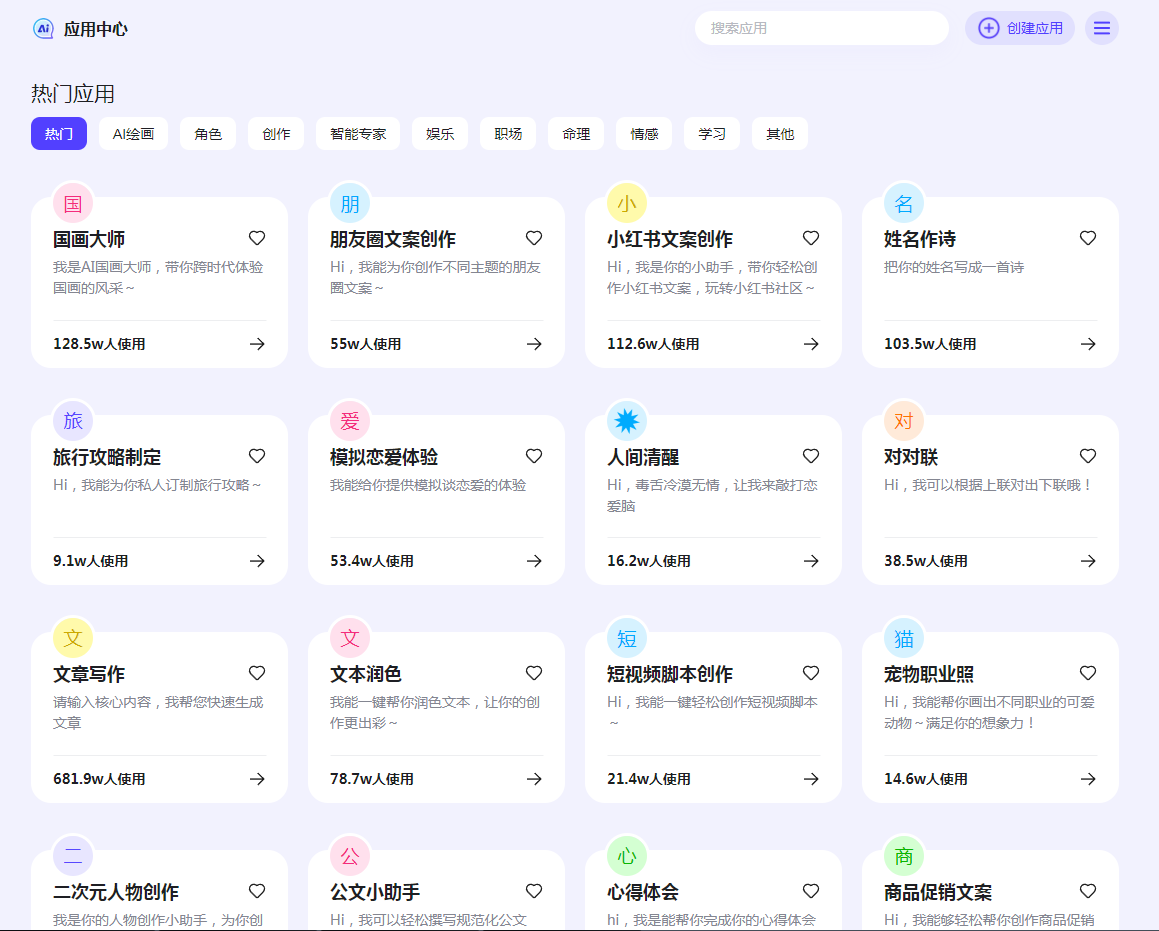Click the arrow on 姓名作诗 card
This screenshot has width=1159, height=931.
pyautogui.click(x=1088, y=344)
